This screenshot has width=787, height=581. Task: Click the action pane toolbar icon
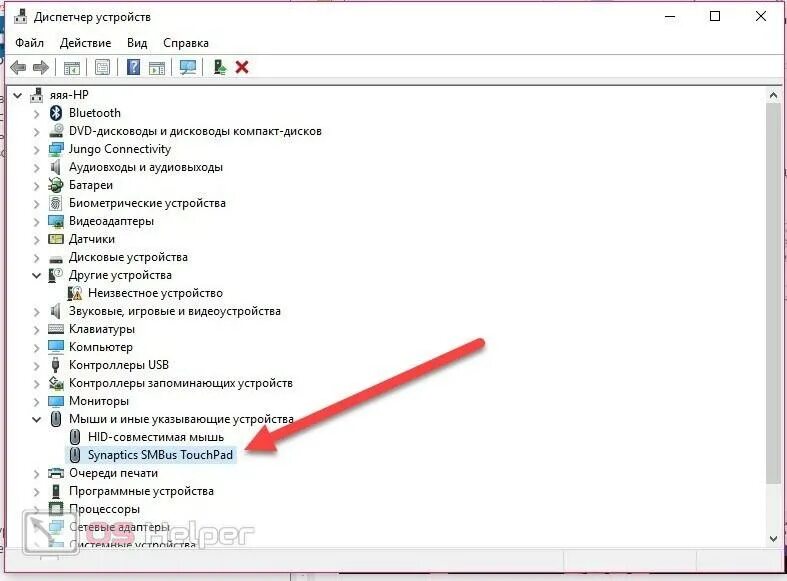tap(157, 67)
